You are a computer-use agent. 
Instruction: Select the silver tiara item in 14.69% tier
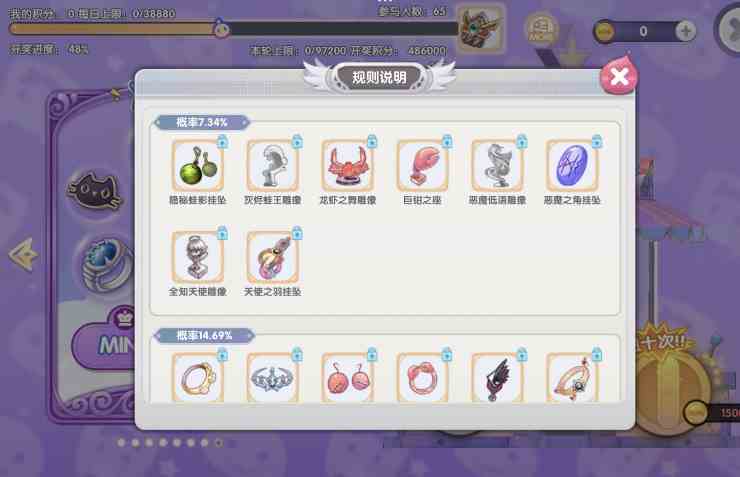pyautogui.click(x=272, y=377)
